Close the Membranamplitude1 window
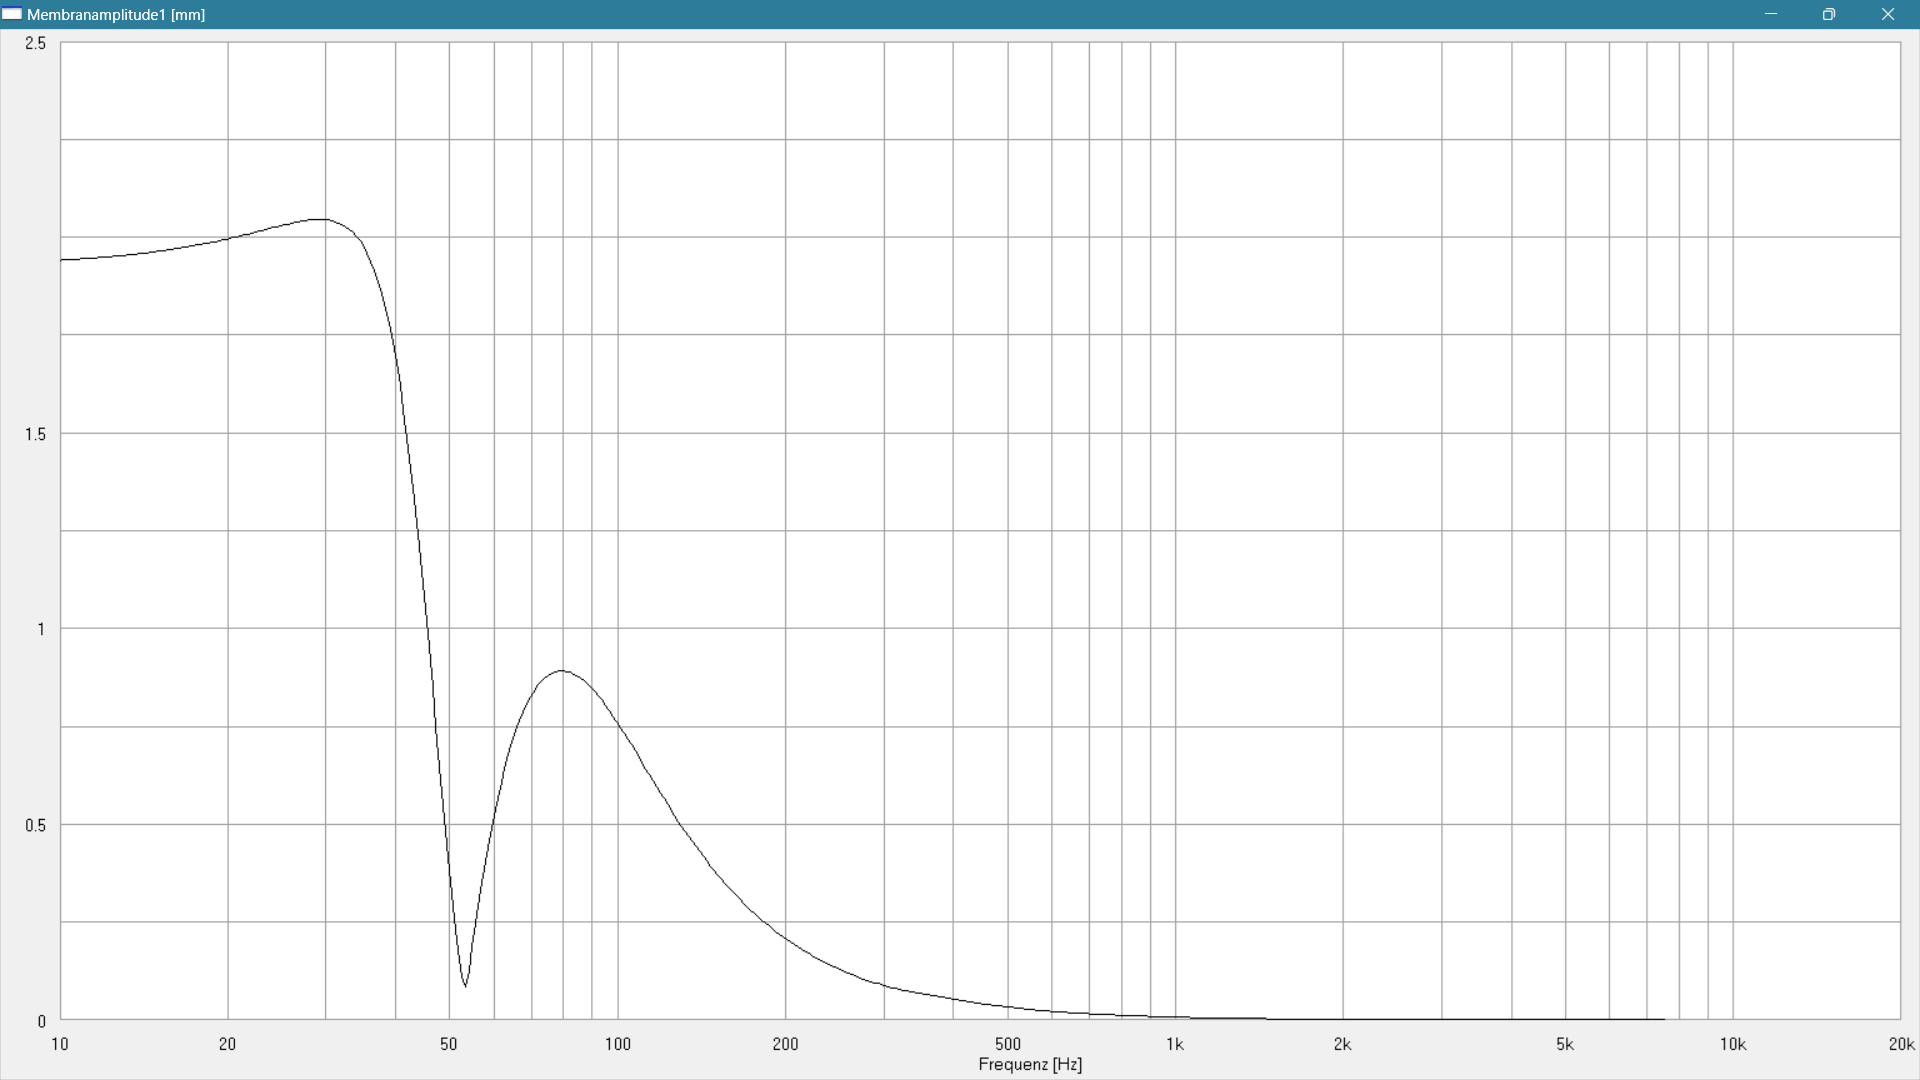The height and width of the screenshot is (1080, 1920). point(1888,14)
